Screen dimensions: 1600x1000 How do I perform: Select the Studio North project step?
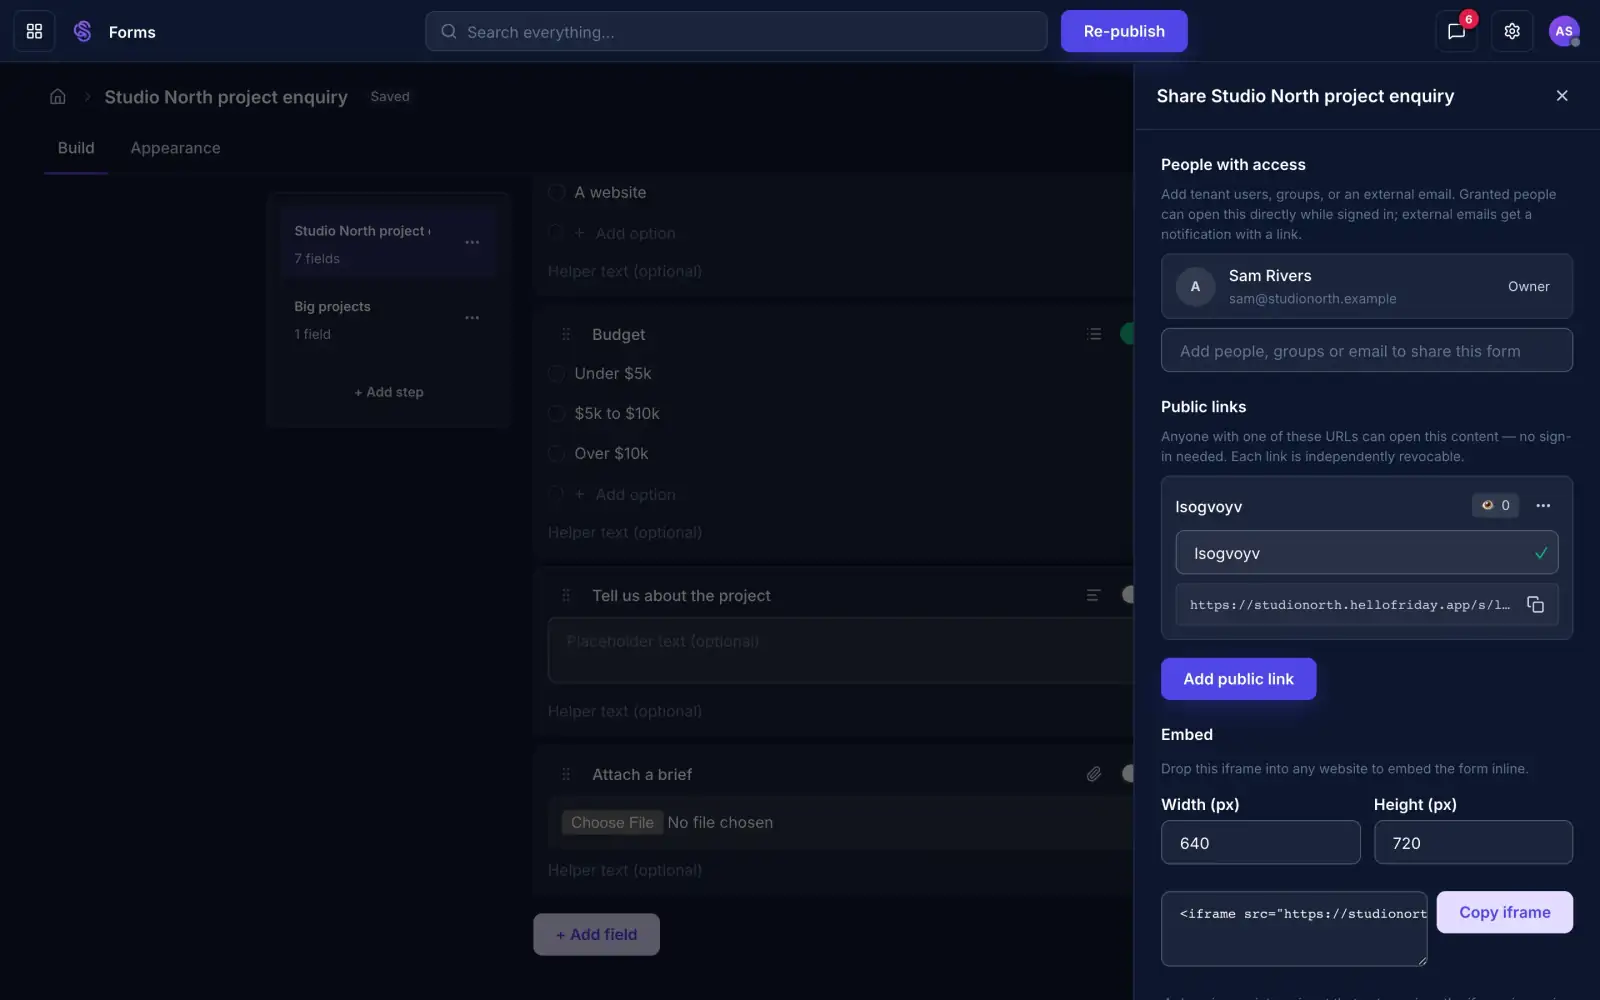point(388,243)
